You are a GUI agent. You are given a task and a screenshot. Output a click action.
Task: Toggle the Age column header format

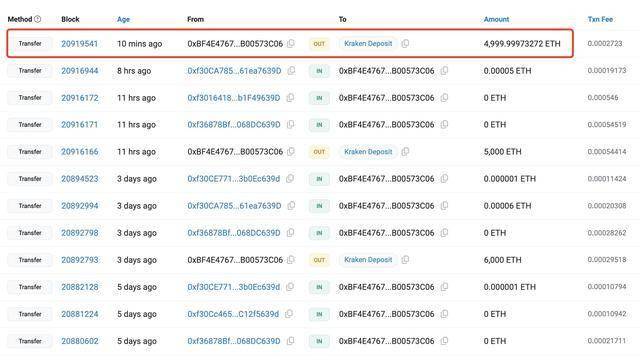[123, 19]
